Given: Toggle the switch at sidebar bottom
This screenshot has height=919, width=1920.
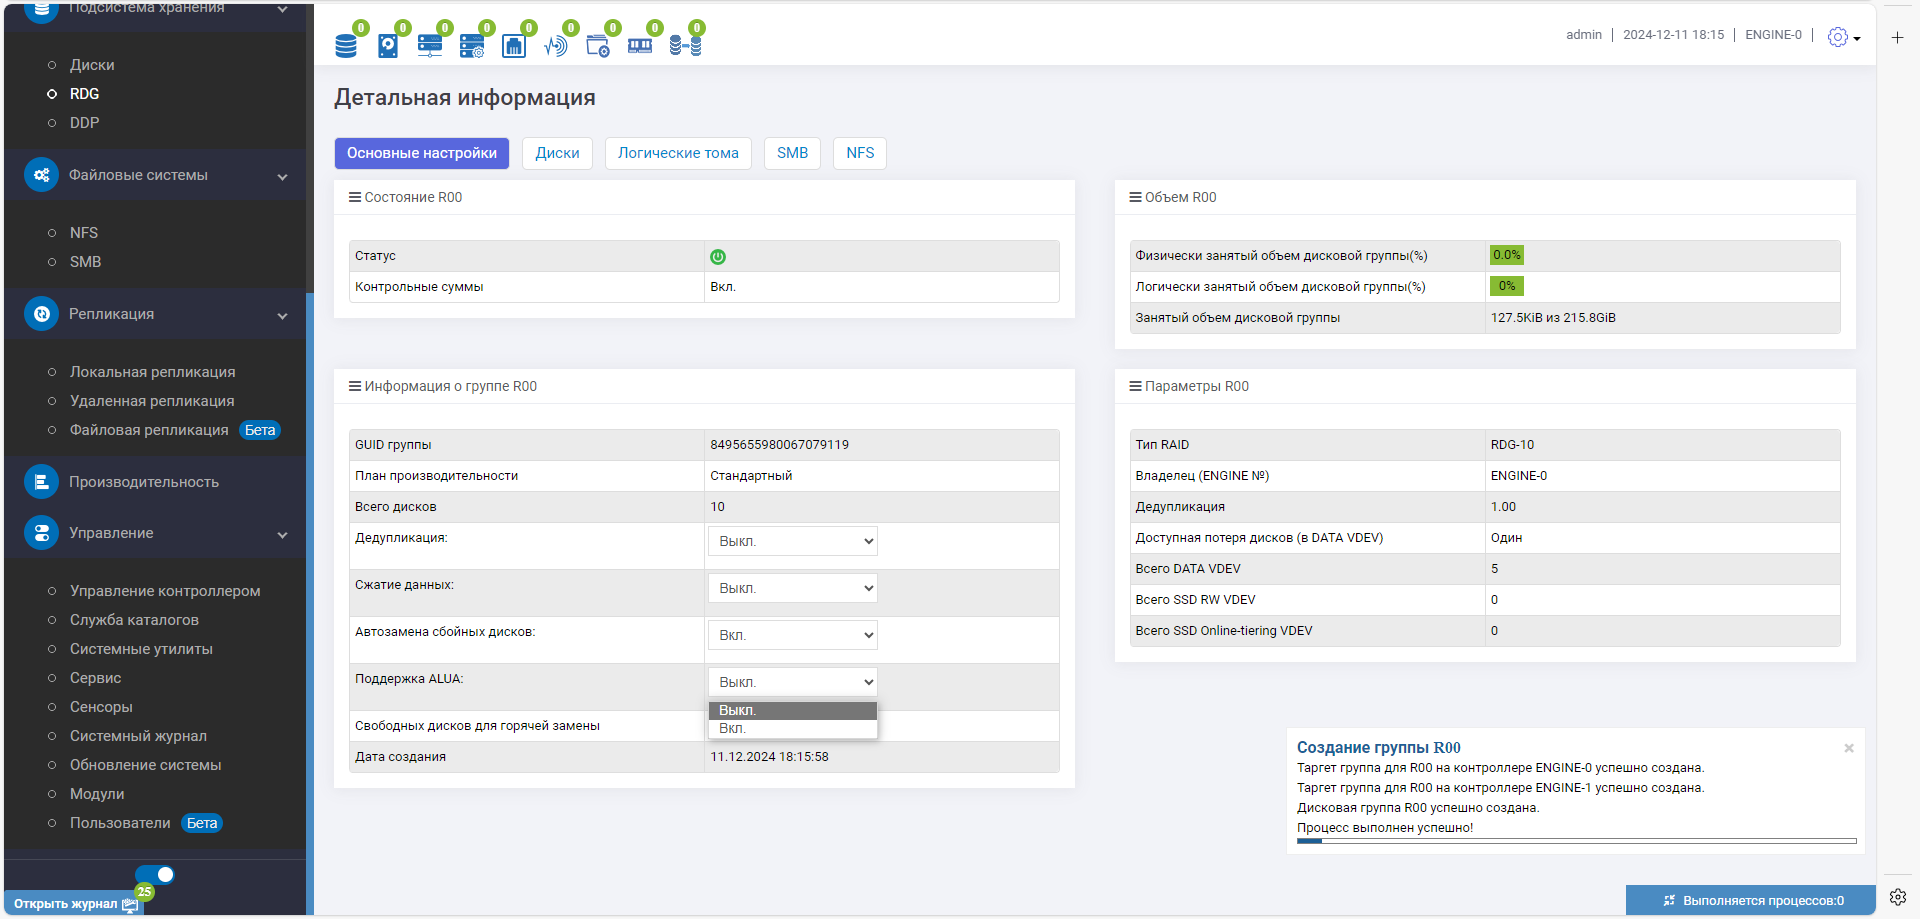Looking at the screenshot, I should click(x=155, y=875).
